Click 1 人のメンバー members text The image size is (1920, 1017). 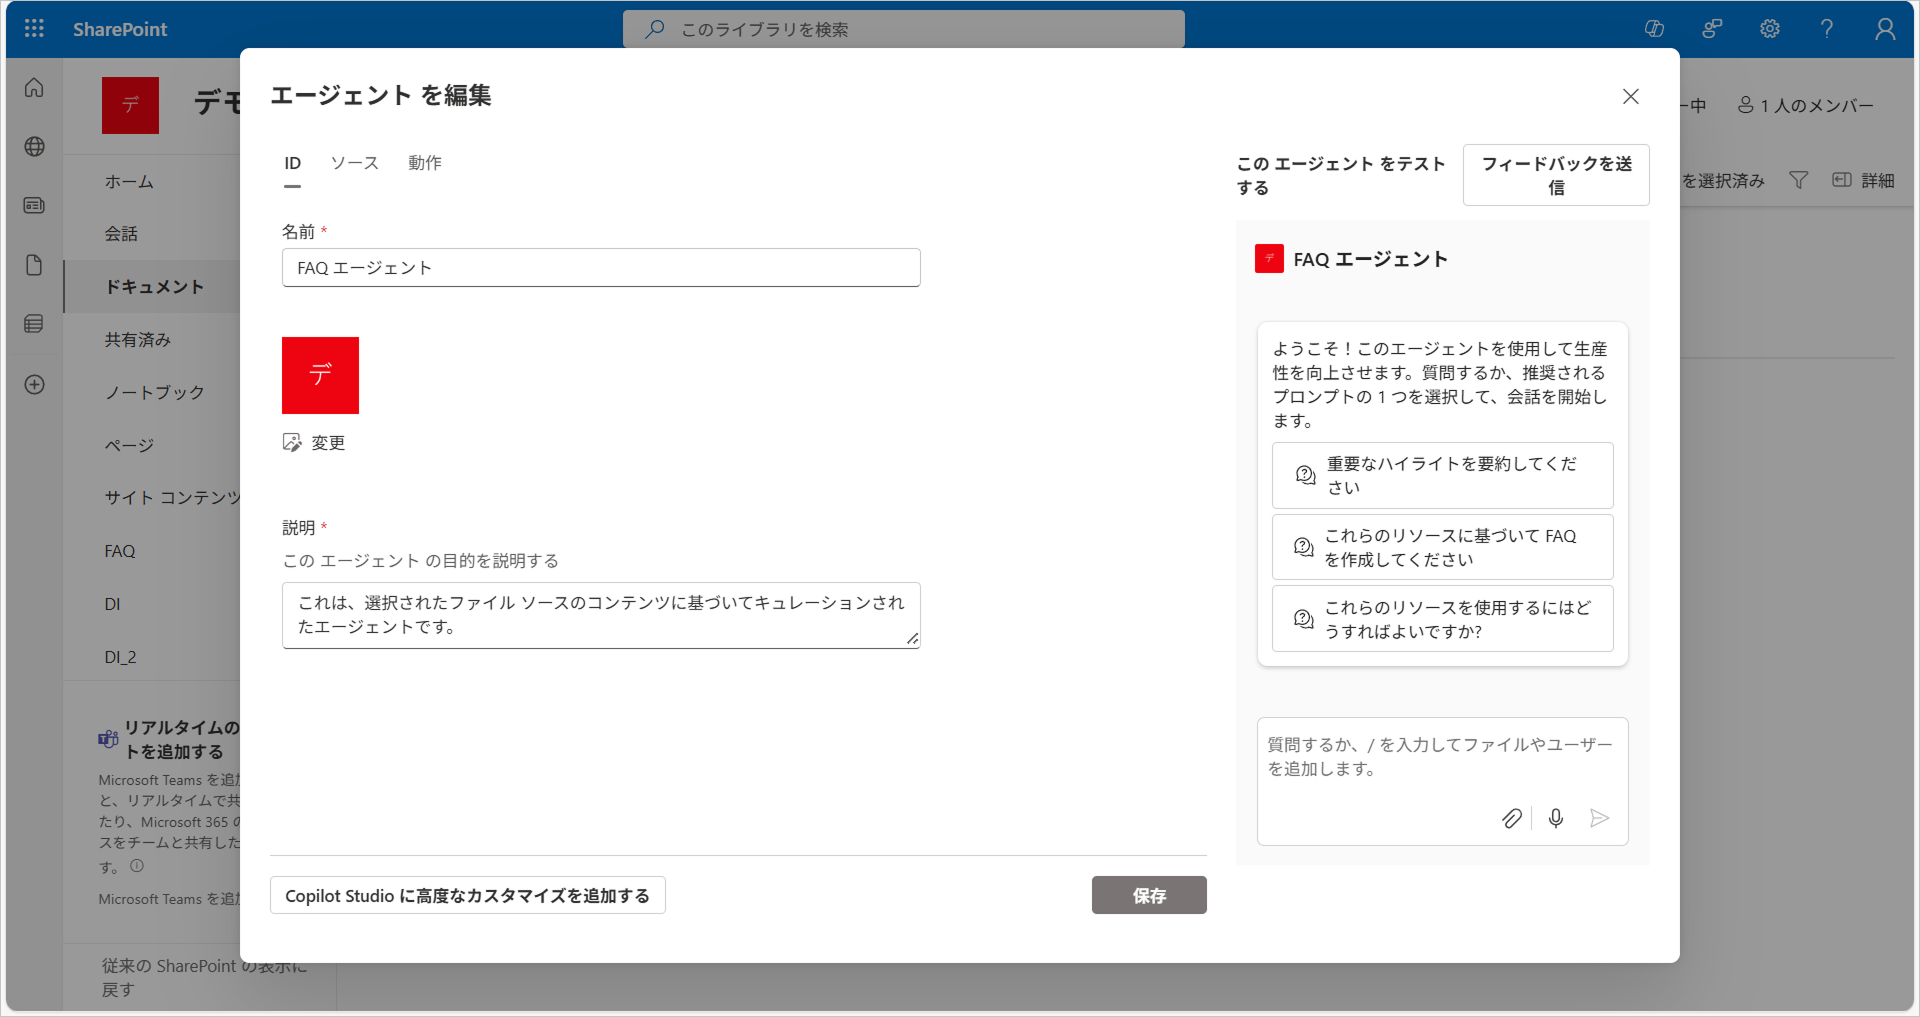click(1816, 105)
